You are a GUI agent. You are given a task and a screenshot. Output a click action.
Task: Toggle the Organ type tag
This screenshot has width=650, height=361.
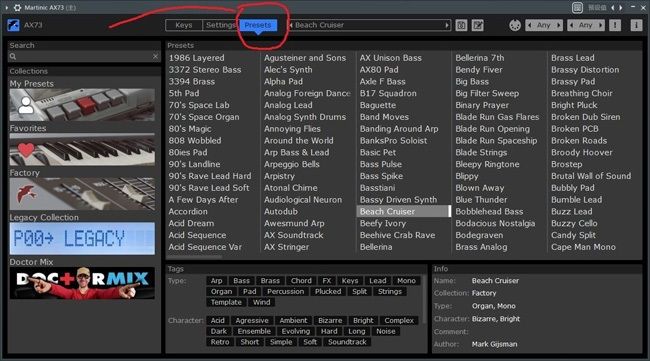(x=221, y=292)
